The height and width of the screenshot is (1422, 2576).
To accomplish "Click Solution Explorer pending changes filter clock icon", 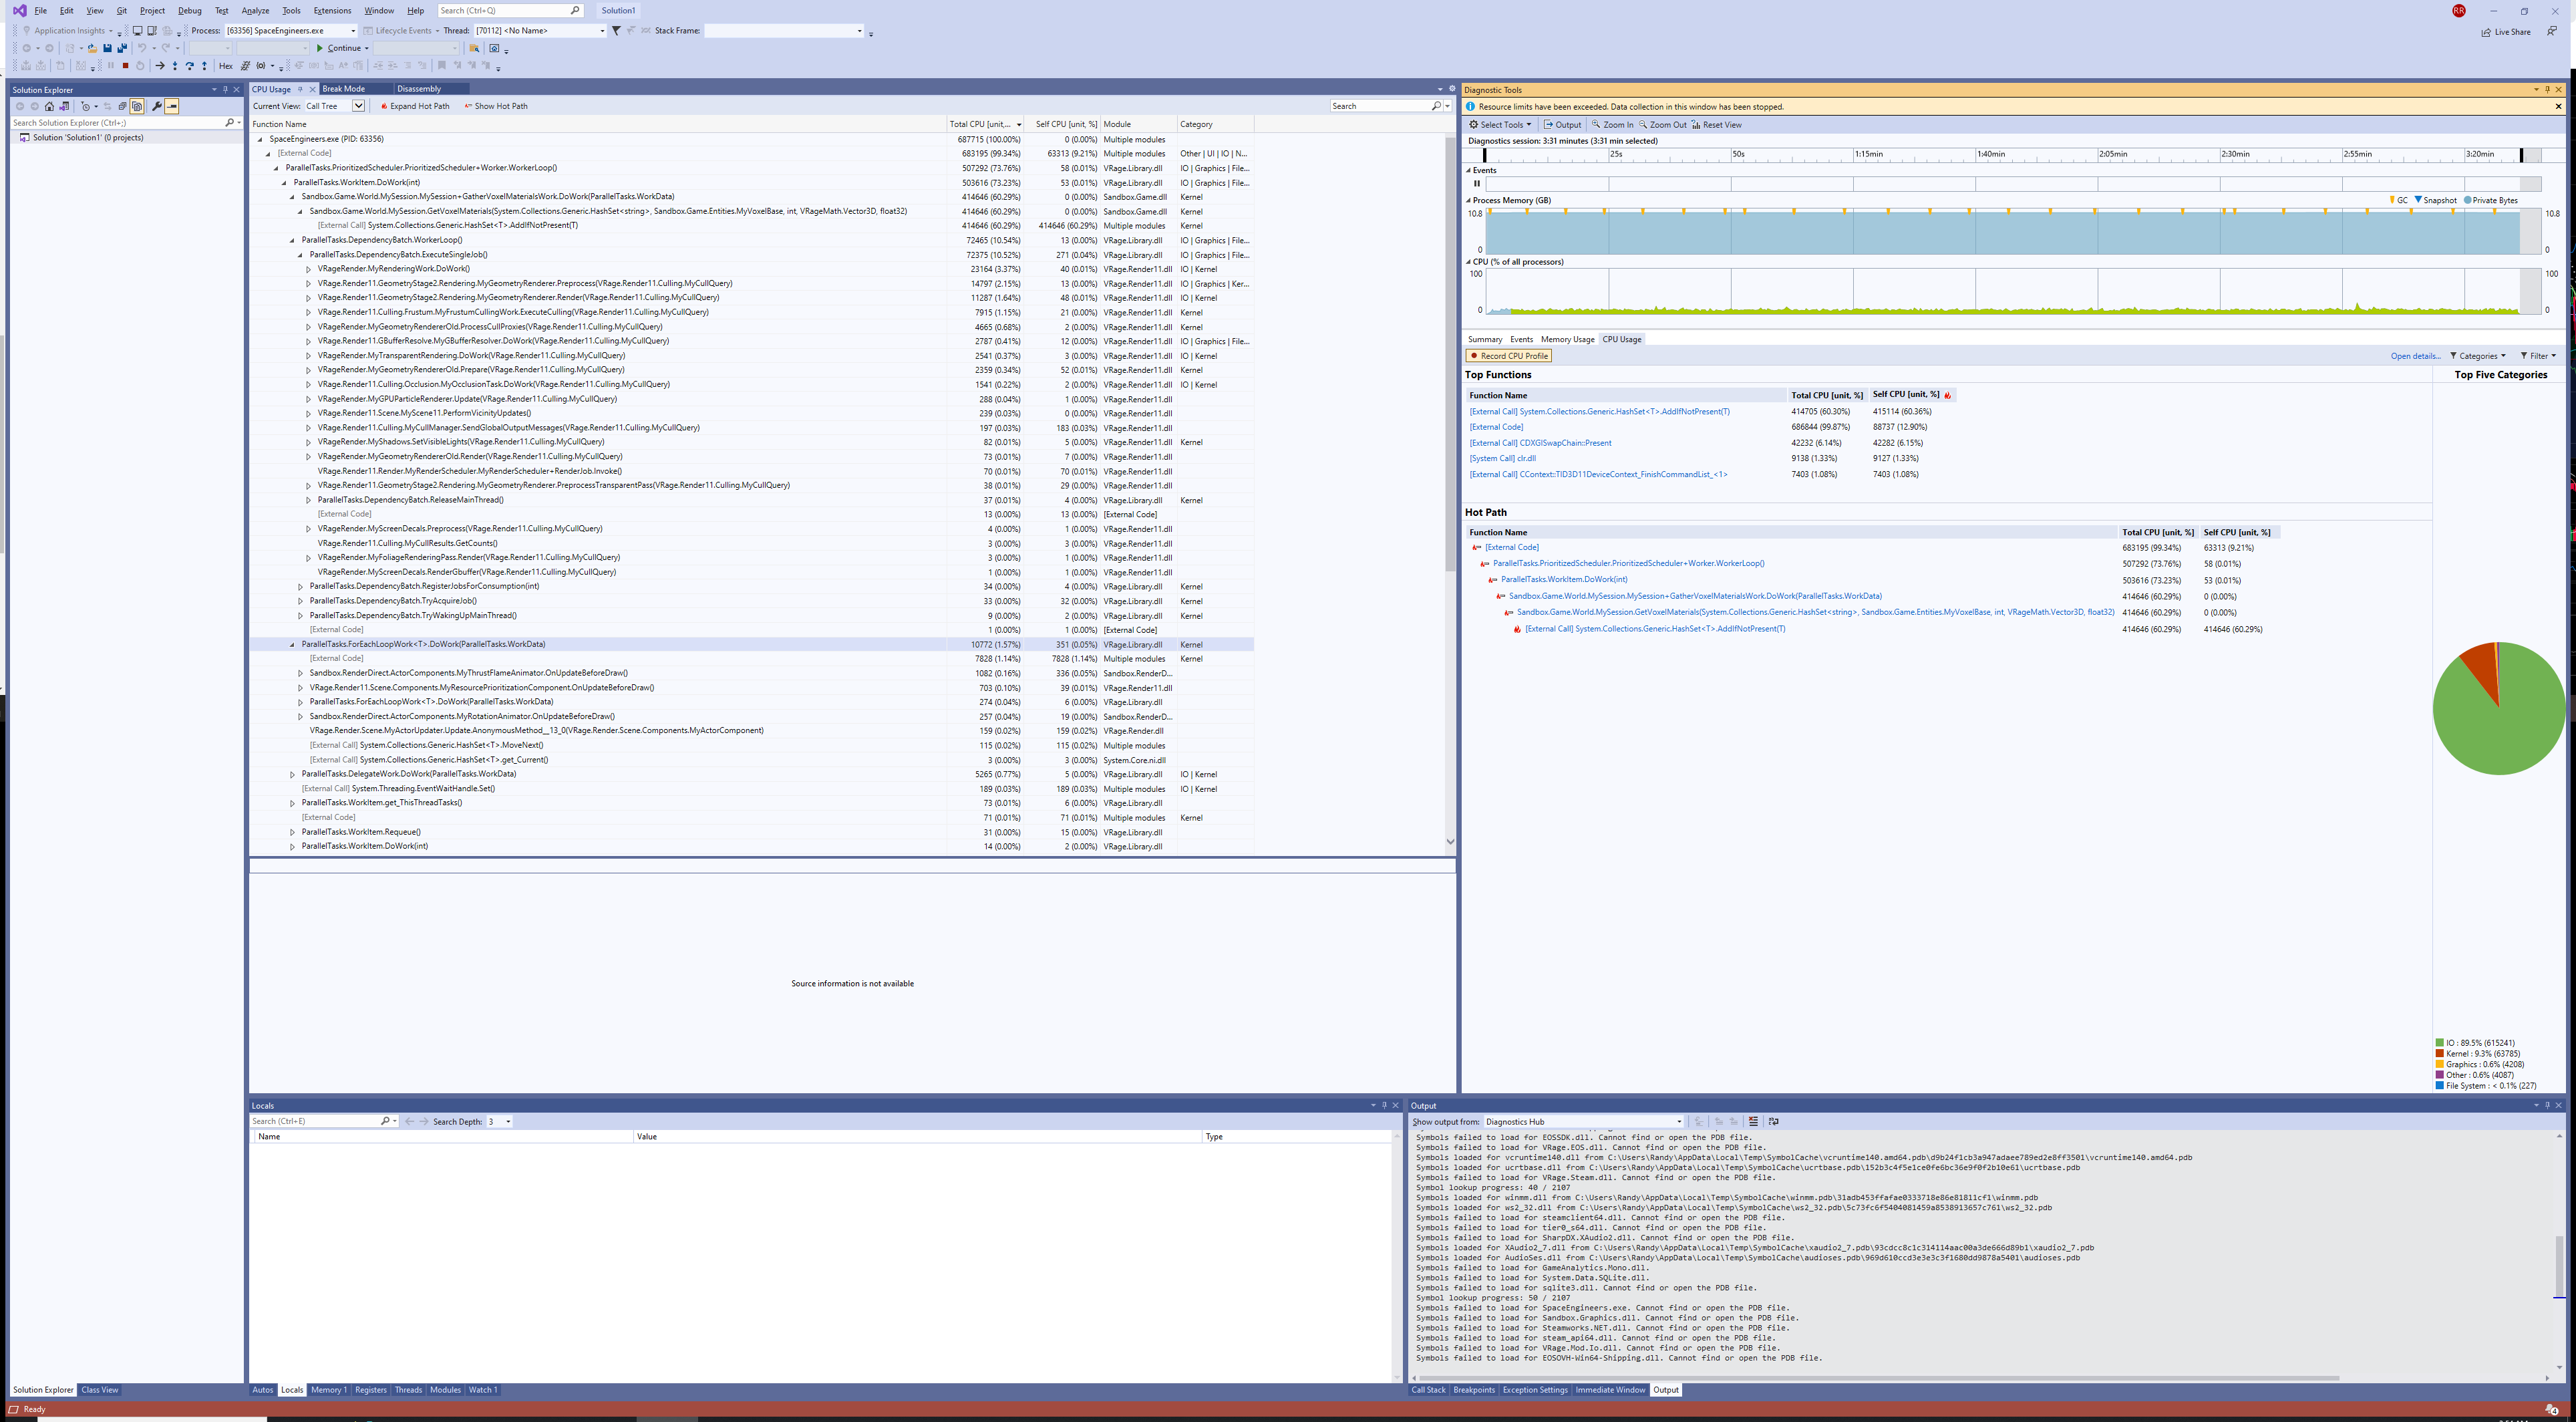I will click(x=85, y=106).
